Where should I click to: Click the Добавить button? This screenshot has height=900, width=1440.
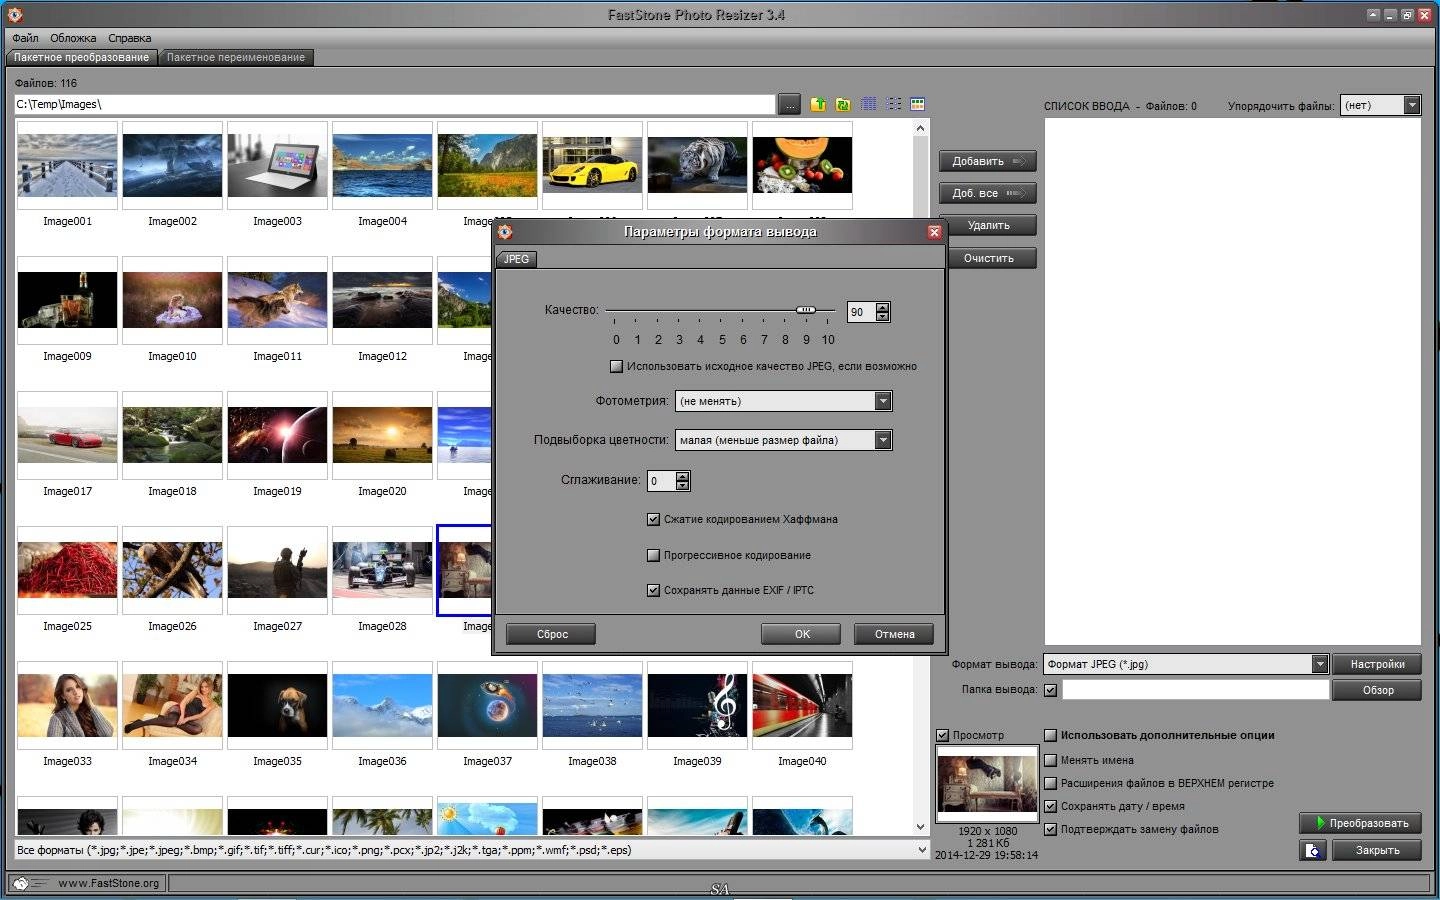tap(987, 161)
